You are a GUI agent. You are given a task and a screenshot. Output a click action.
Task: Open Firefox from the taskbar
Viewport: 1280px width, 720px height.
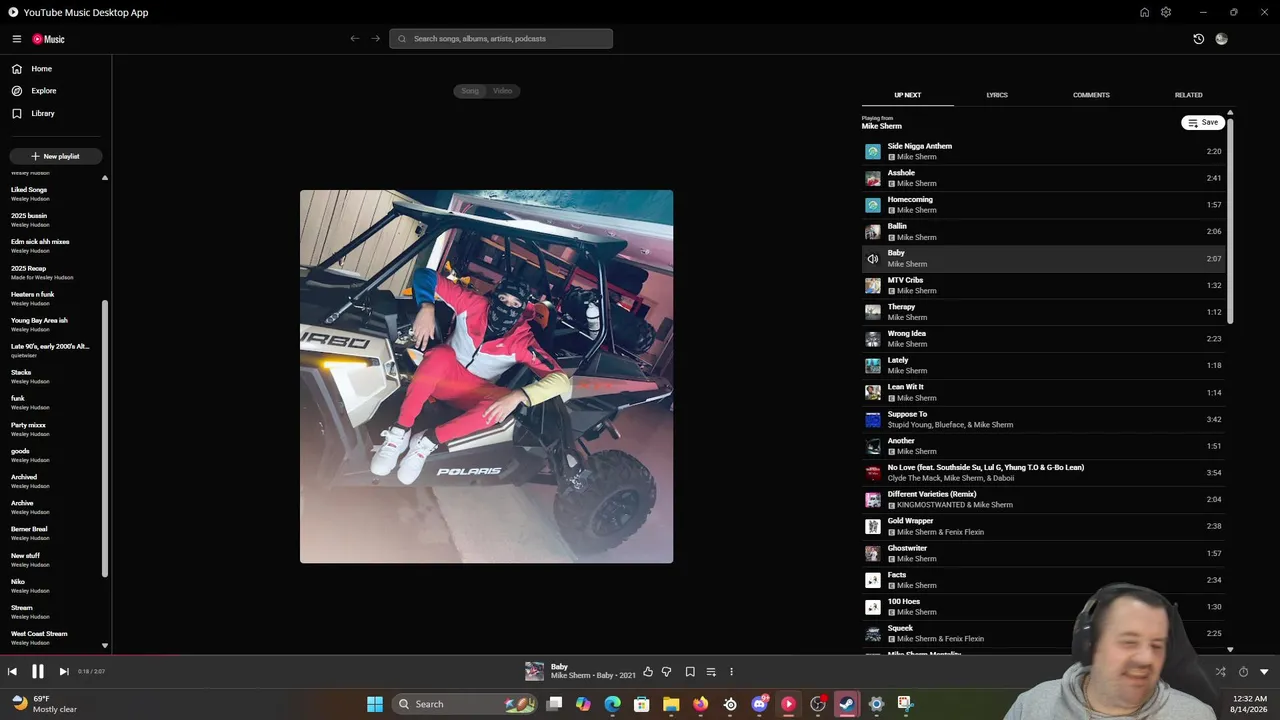coord(700,704)
